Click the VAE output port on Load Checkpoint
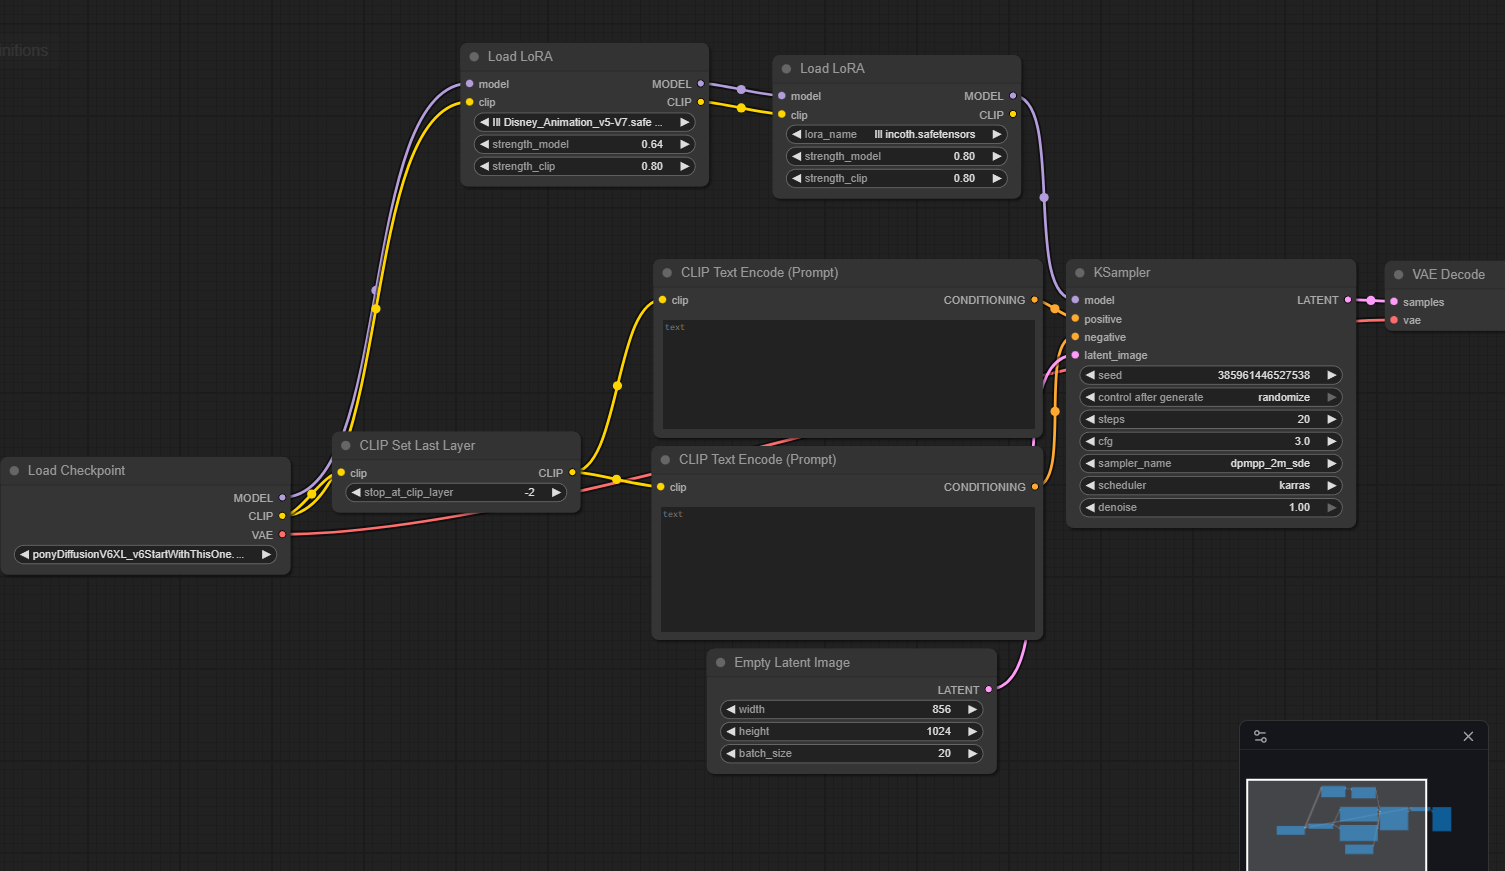This screenshot has height=871, width=1505. (282, 534)
